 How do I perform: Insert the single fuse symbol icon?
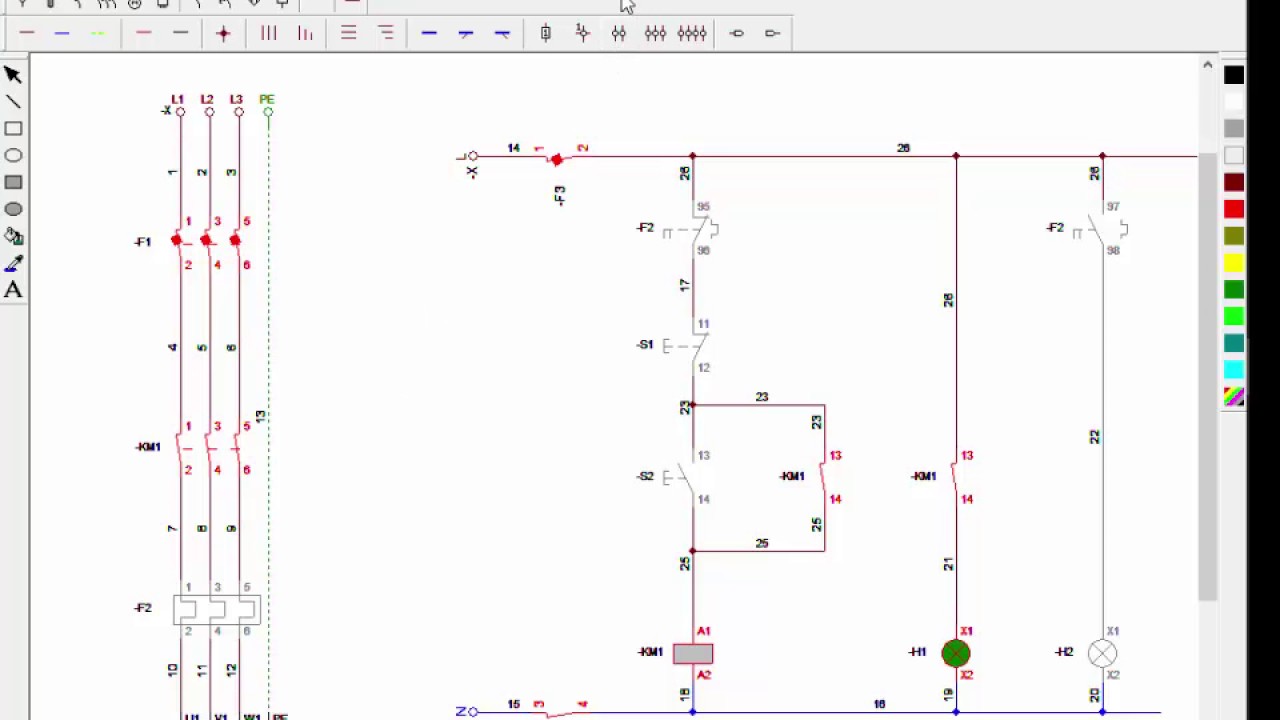546,33
